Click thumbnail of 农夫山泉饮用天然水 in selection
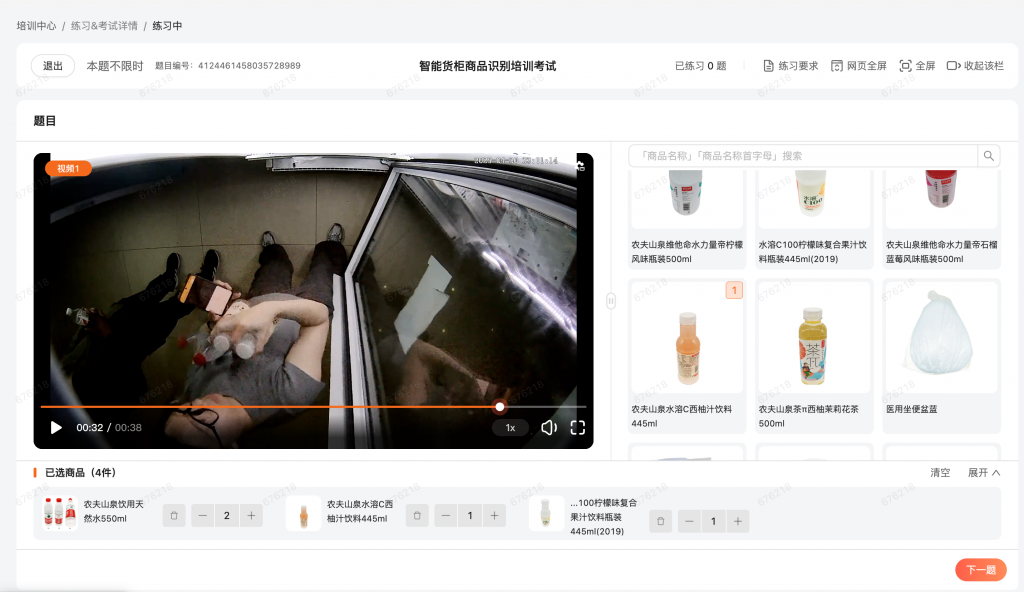1024x592 pixels. [x=59, y=512]
